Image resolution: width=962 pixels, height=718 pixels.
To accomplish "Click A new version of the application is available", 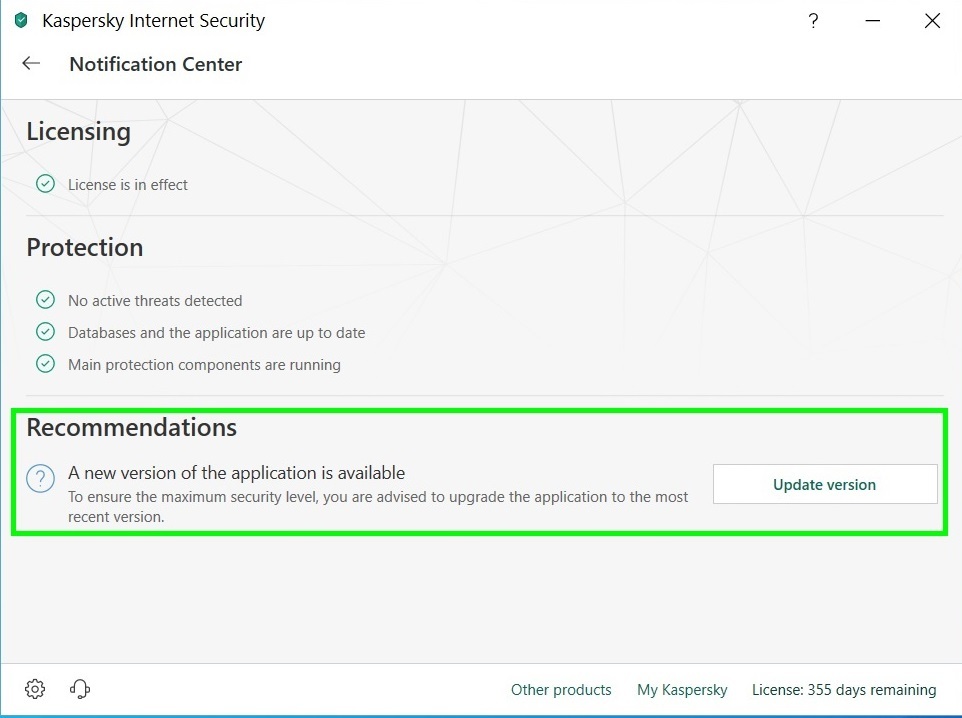I will point(236,473).
